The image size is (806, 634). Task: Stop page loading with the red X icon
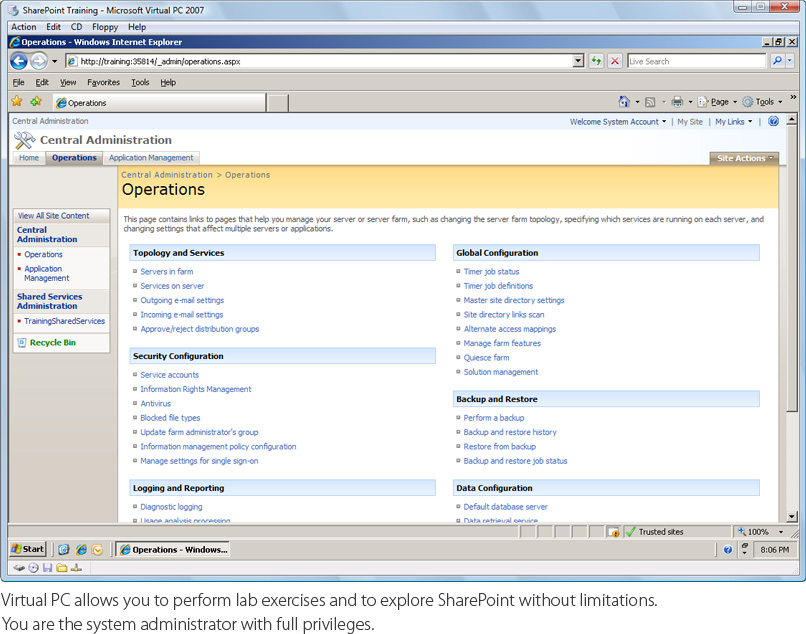coord(614,61)
